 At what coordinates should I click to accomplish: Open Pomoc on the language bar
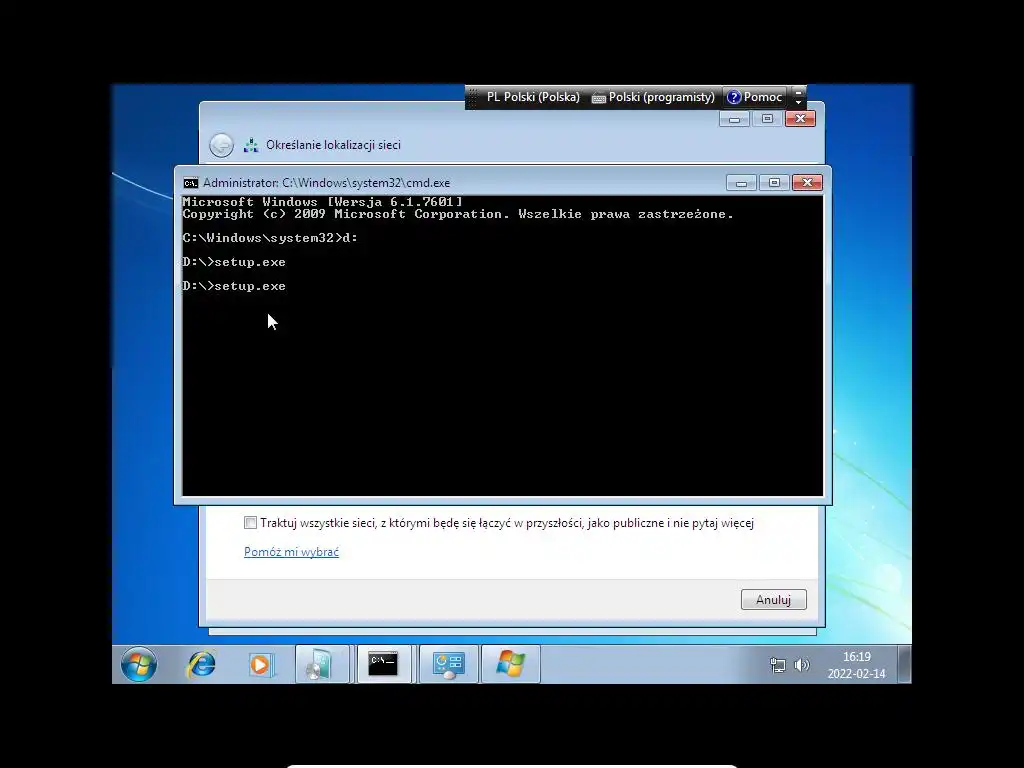tap(755, 97)
